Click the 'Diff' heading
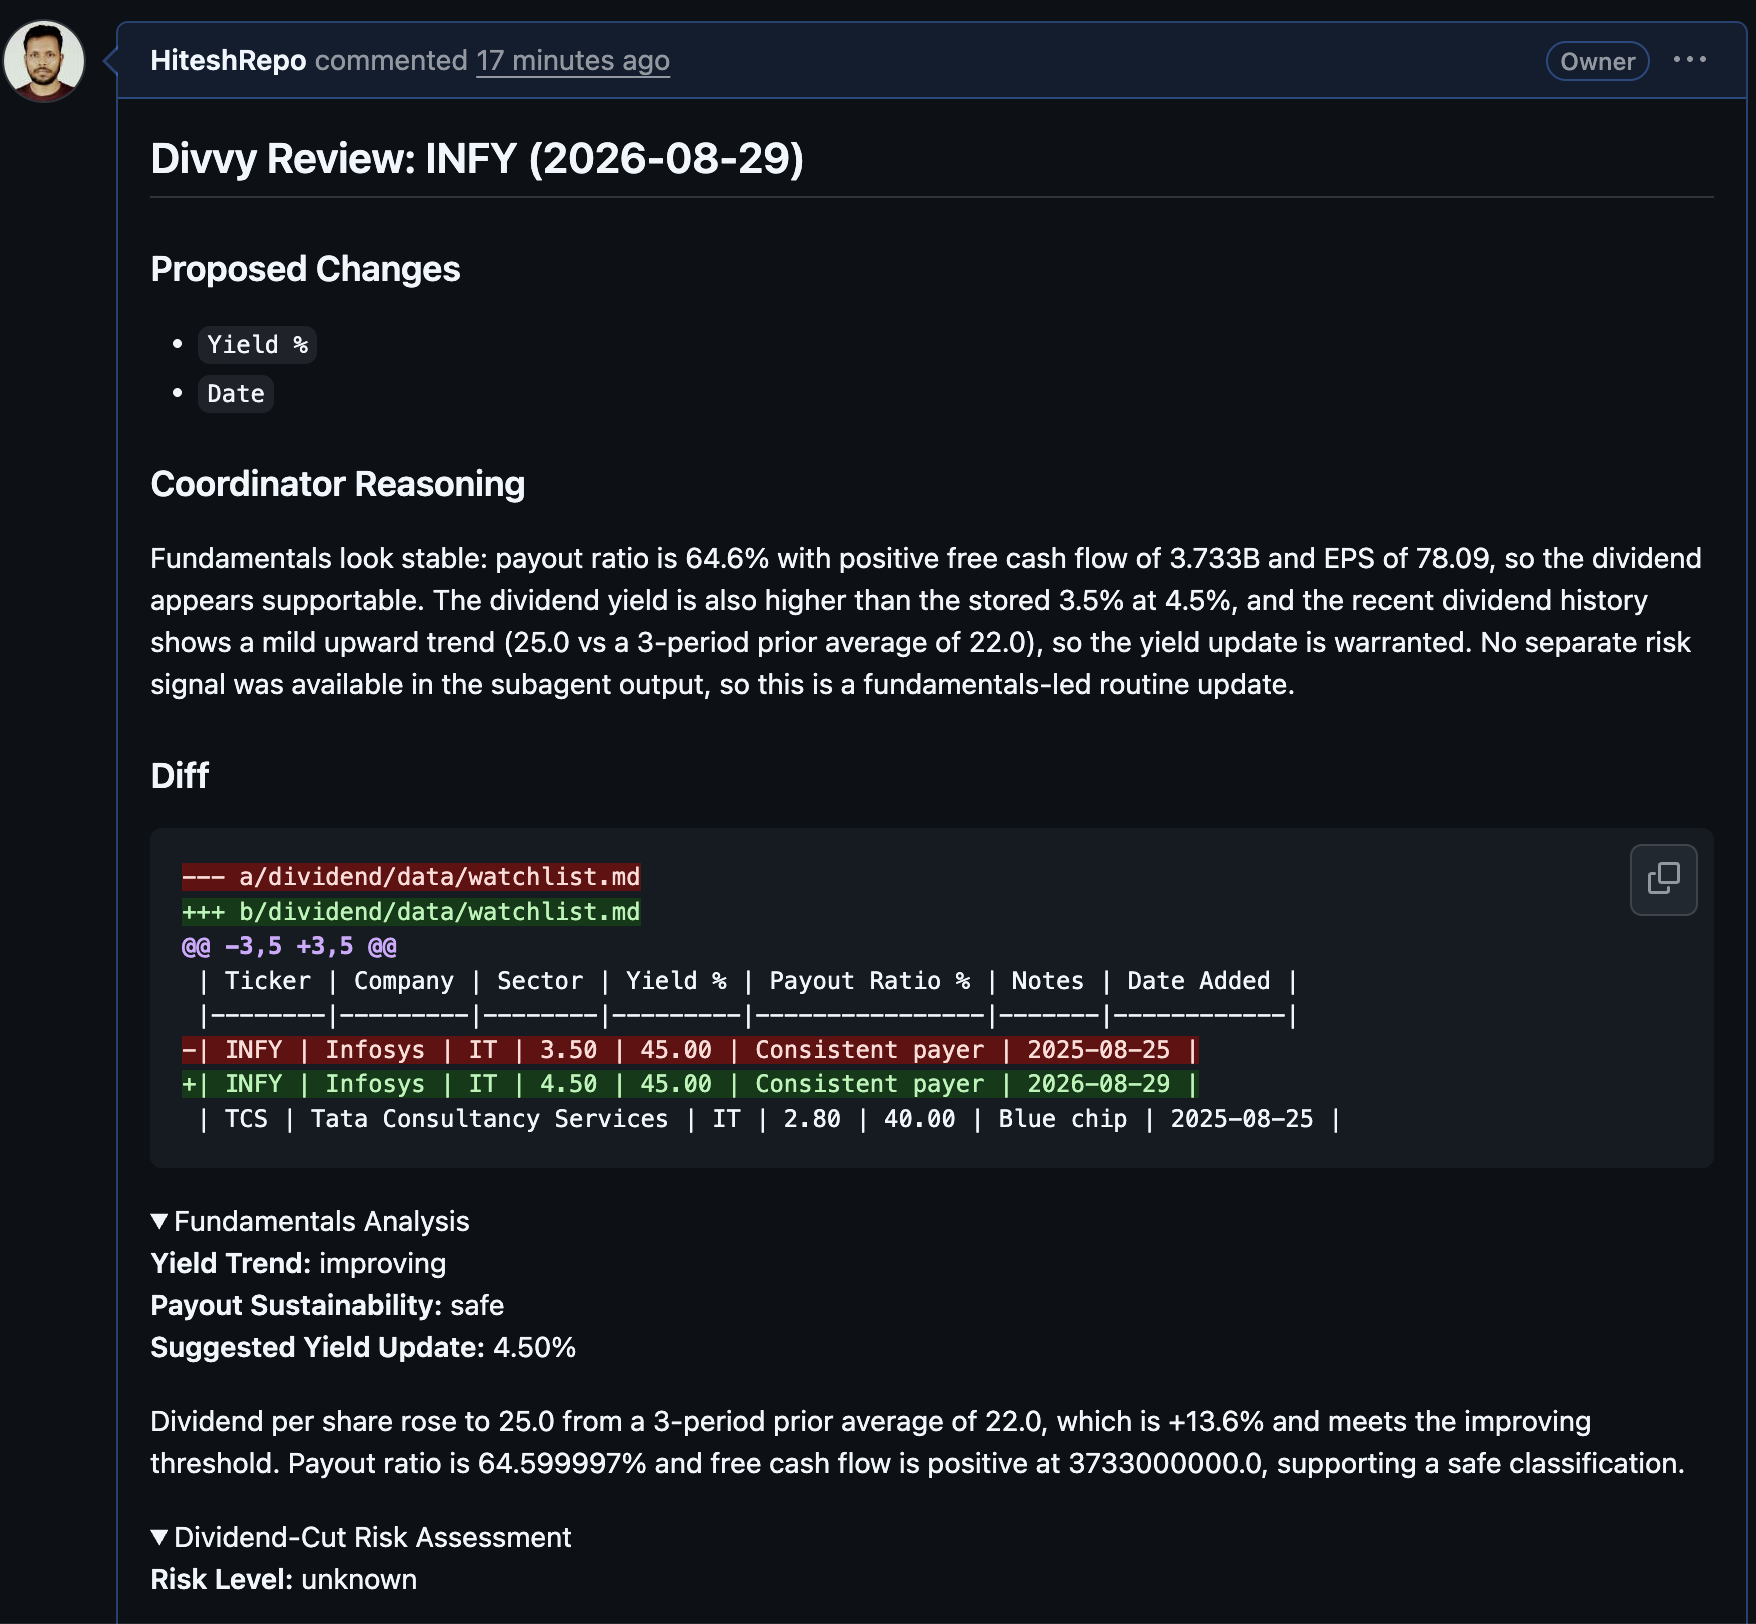 (180, 776)
